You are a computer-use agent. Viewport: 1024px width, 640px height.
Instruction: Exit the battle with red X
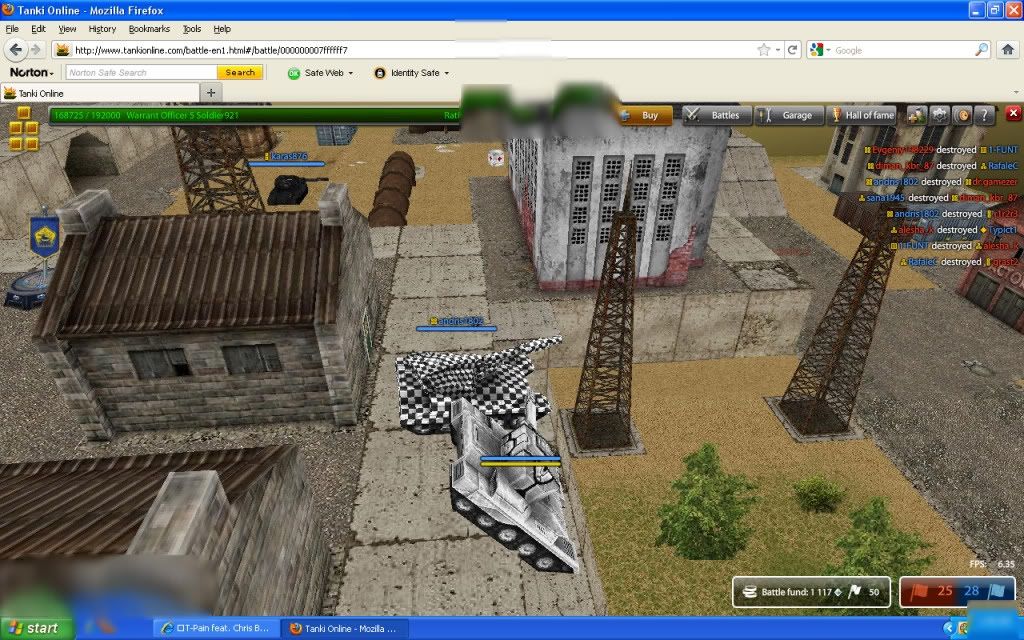pos(1013,114)
